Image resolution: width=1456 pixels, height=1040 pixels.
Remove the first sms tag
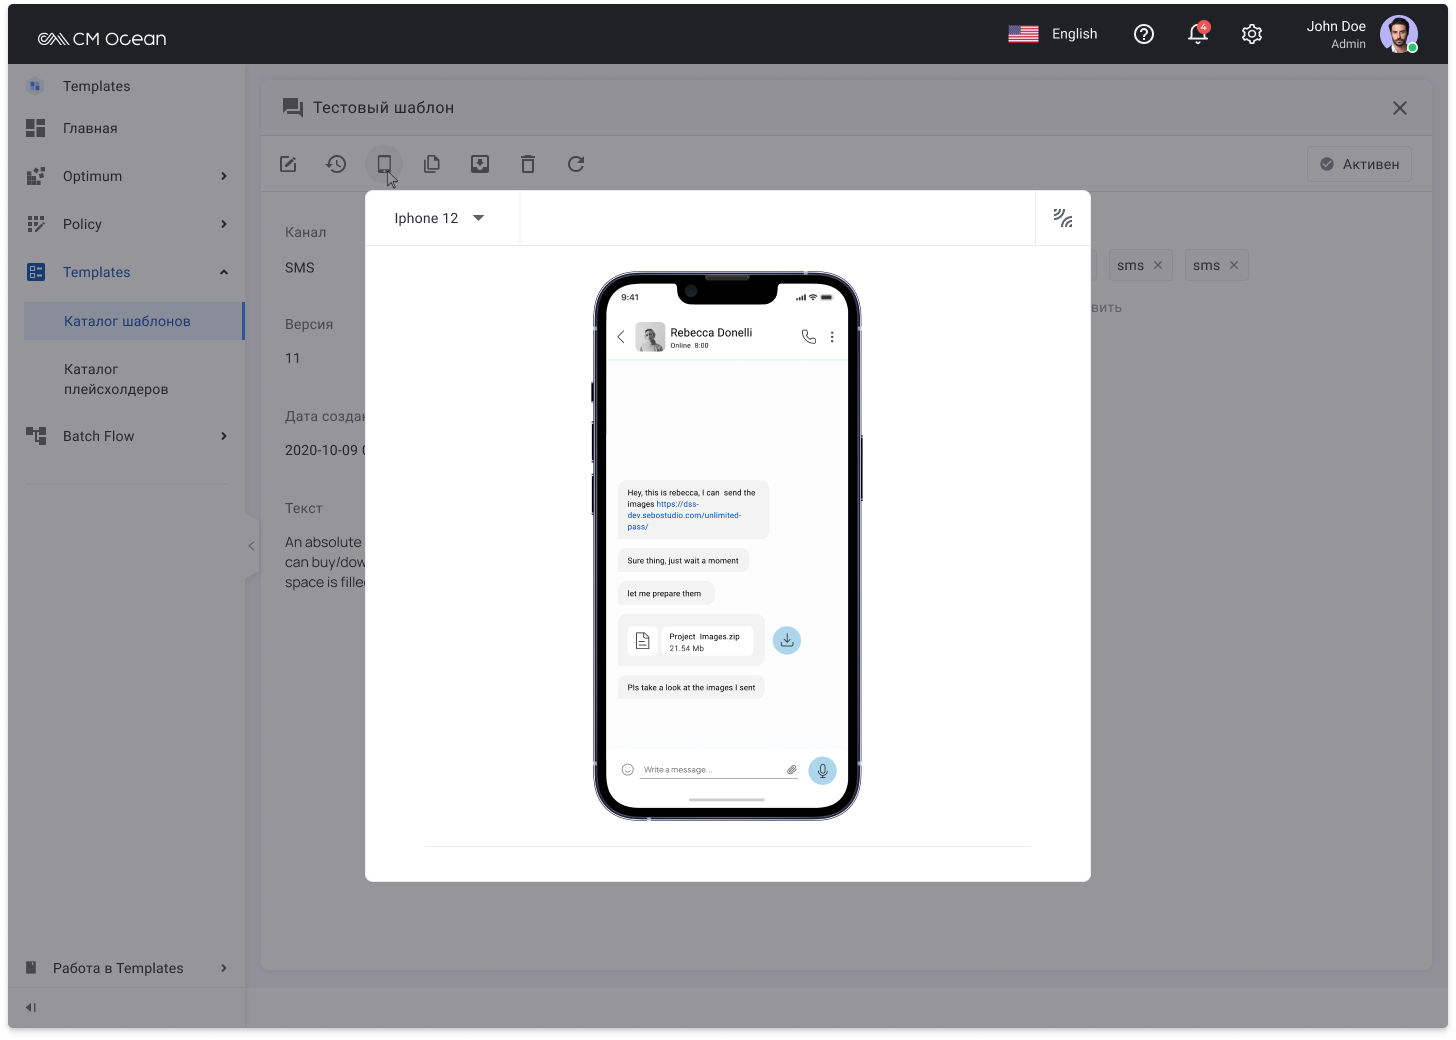[1158, 265]
